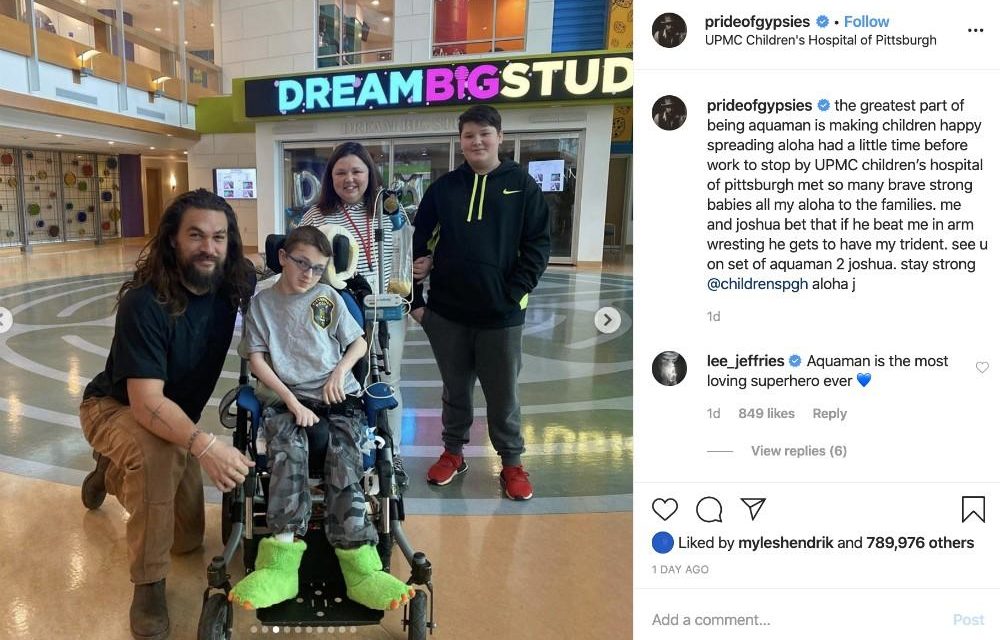Open the myleshendrik profile from the likes line

[x=785, y=542]
